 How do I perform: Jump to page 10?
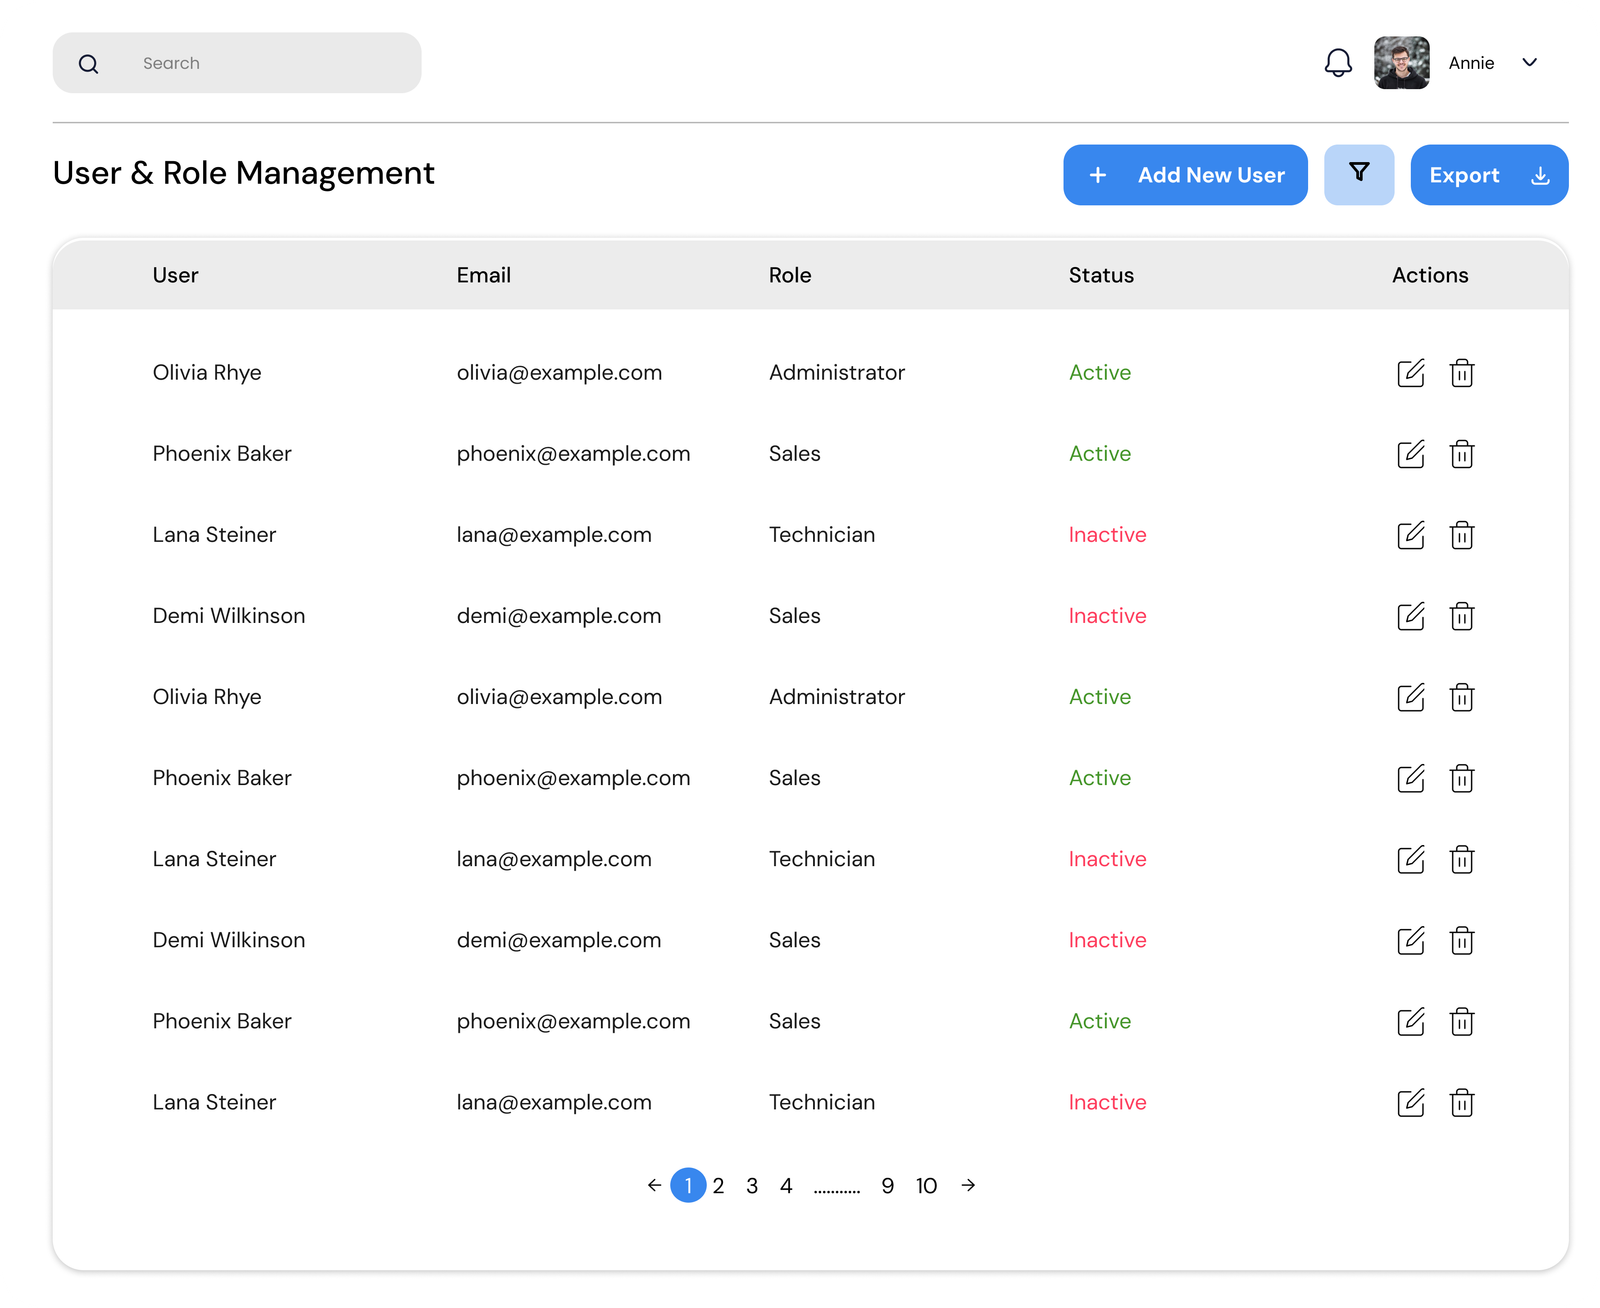[926, 1186]
